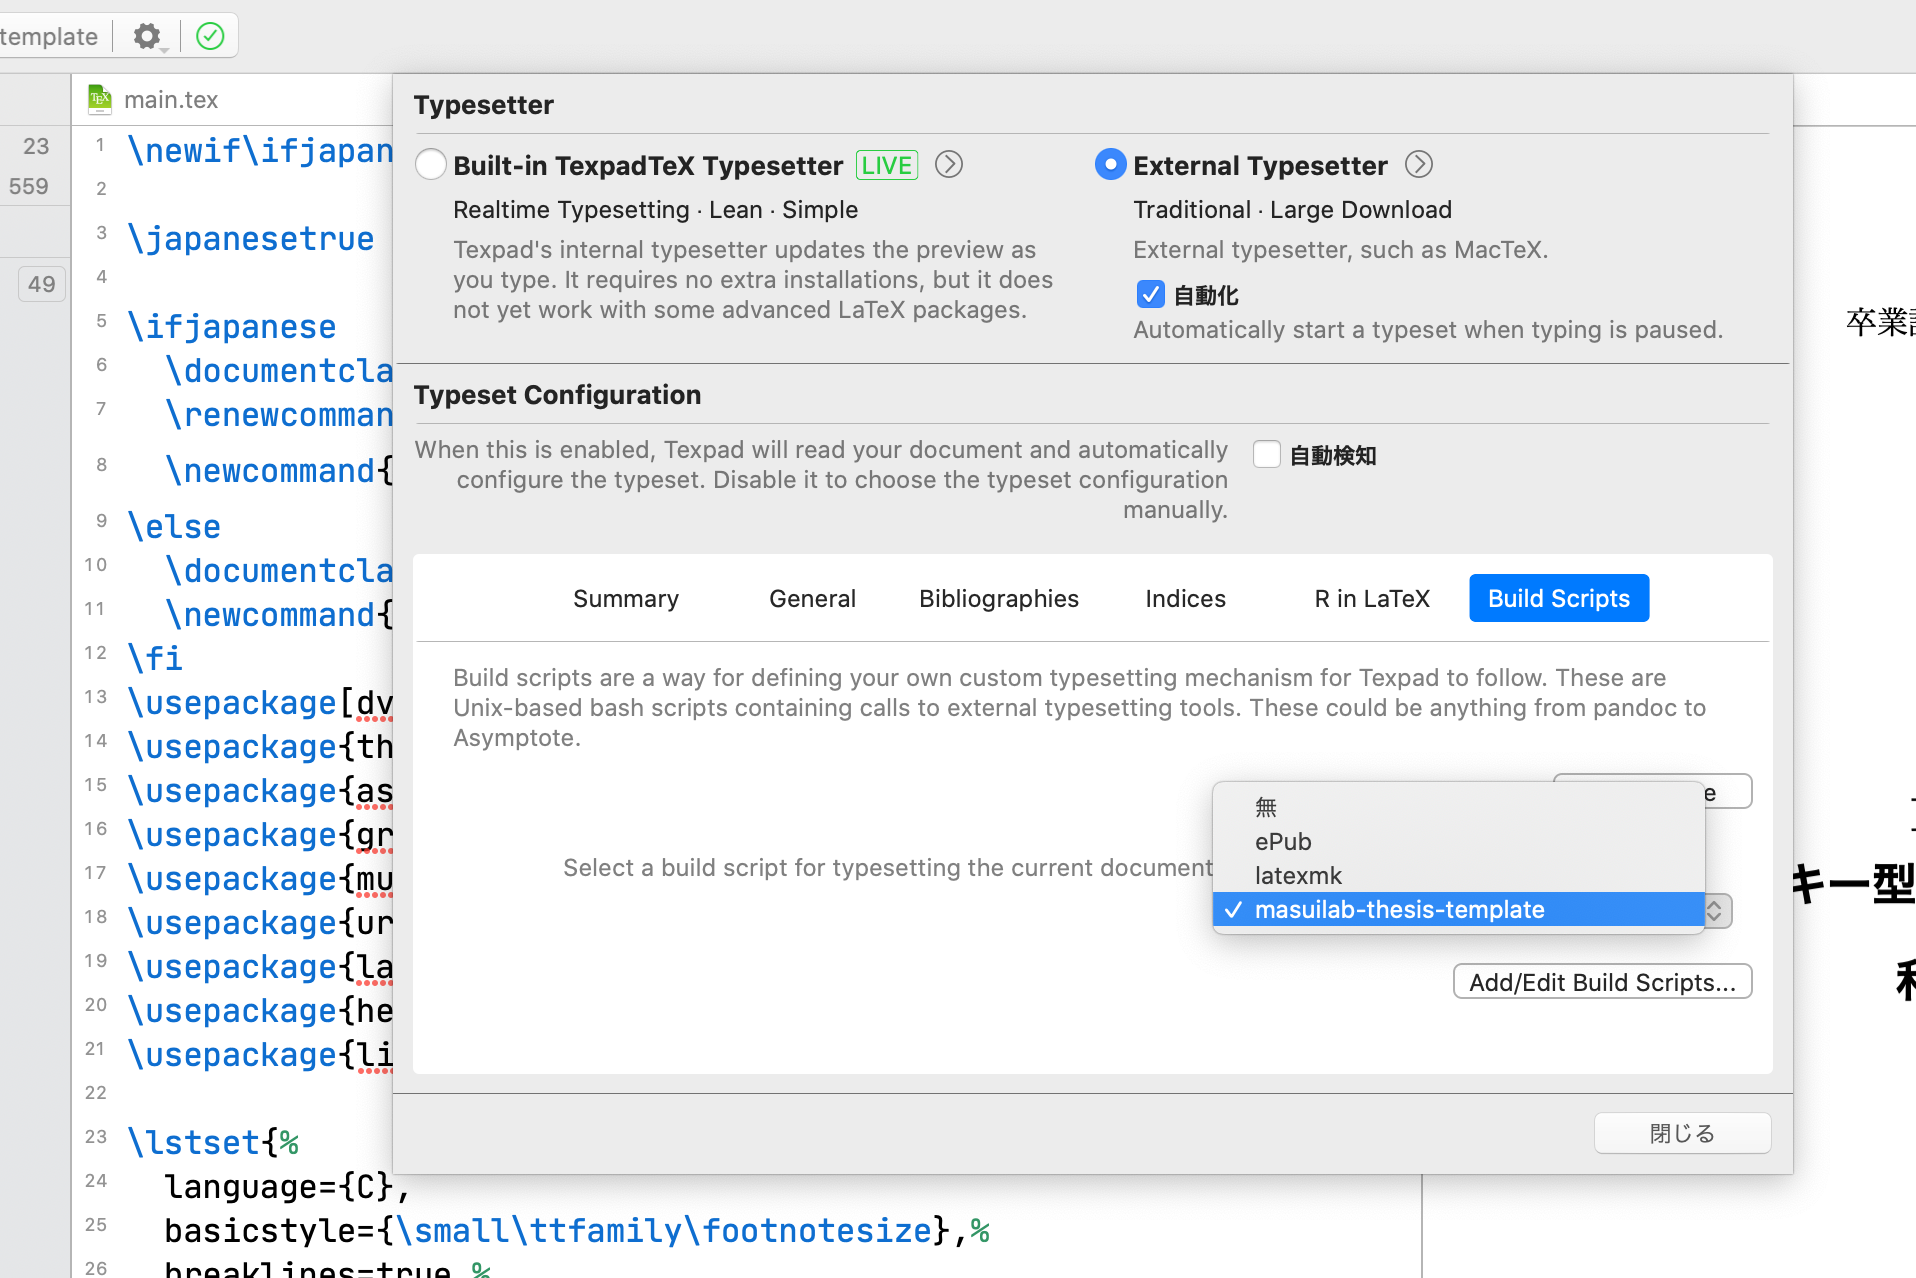Choose latexmk from the build script list

1298,876
